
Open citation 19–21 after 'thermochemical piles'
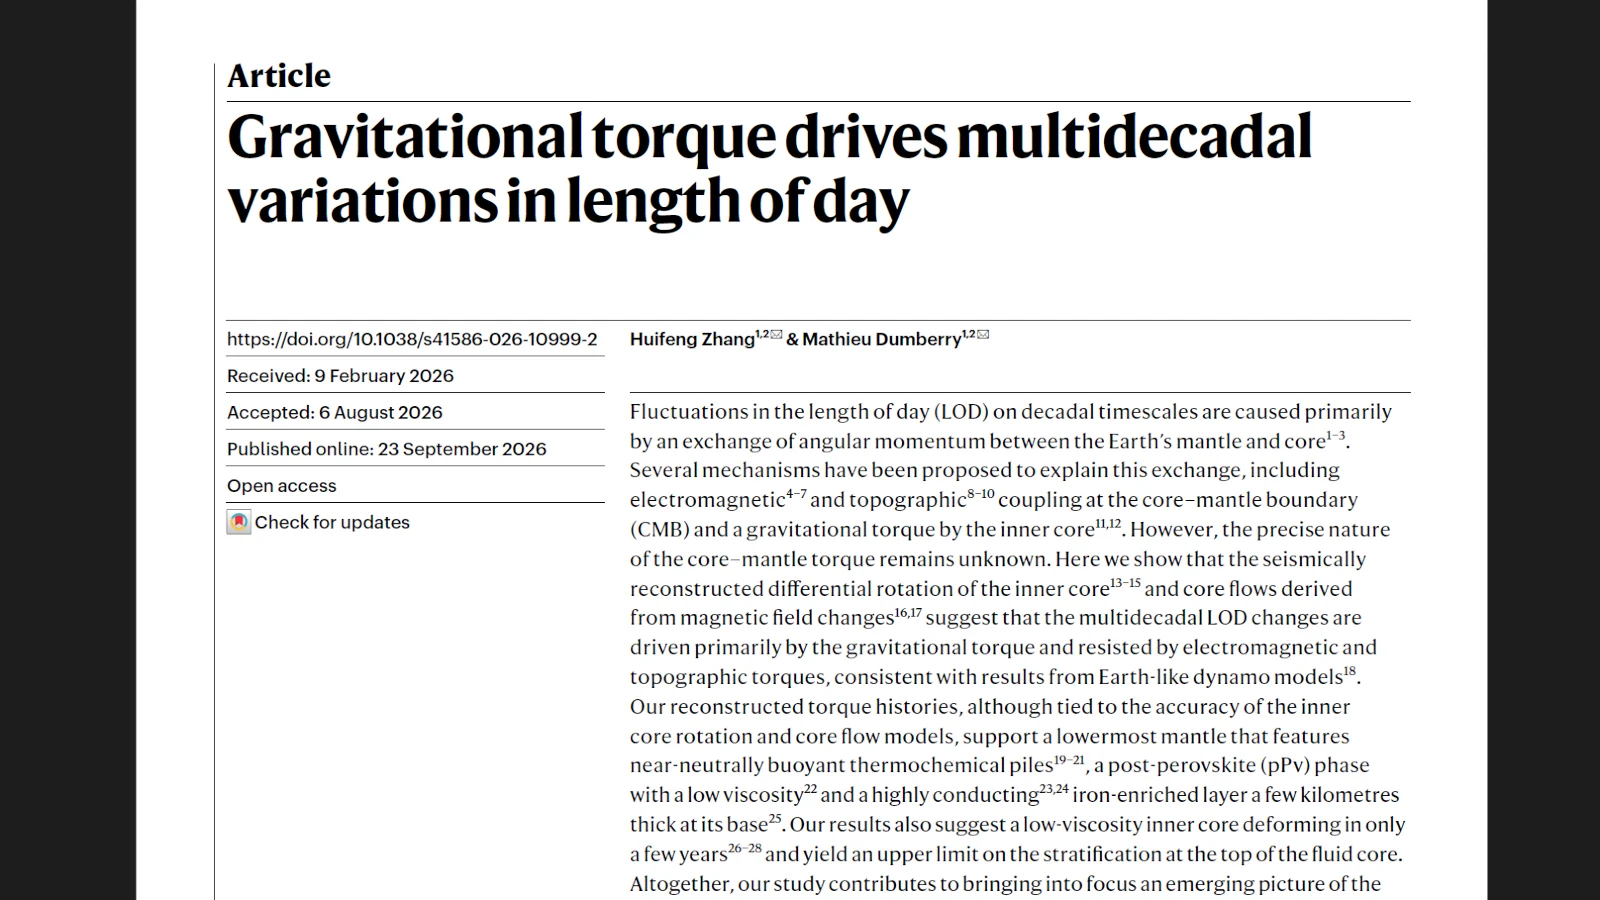coord(1070,759)
